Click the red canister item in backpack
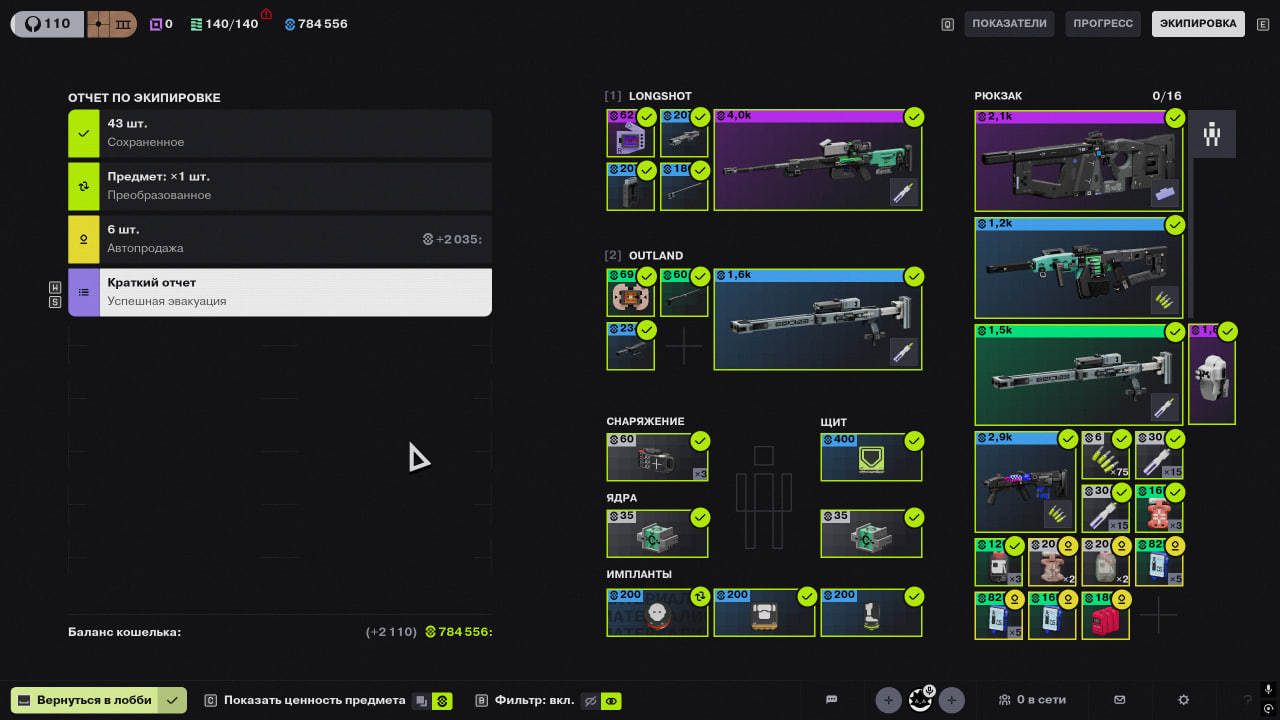 (1105, 615)
